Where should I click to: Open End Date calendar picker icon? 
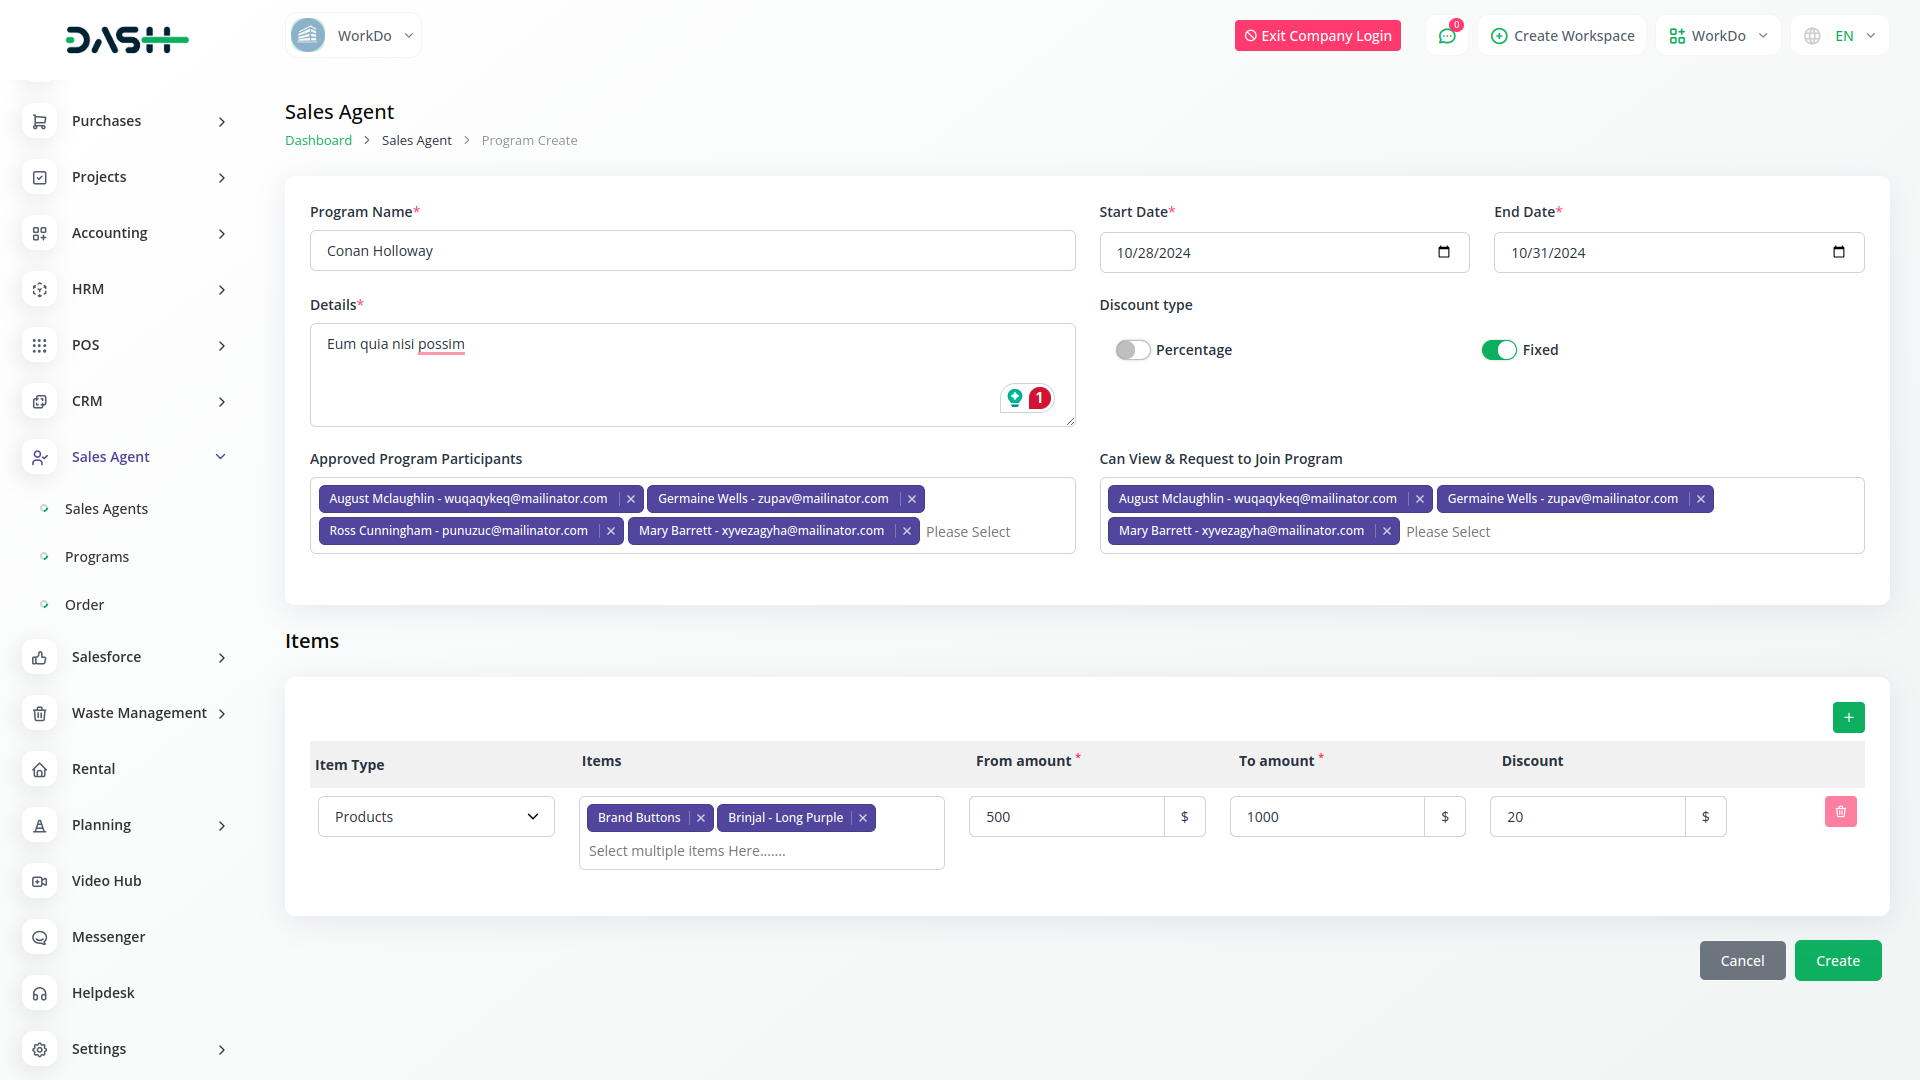[x=1838, y=252]
